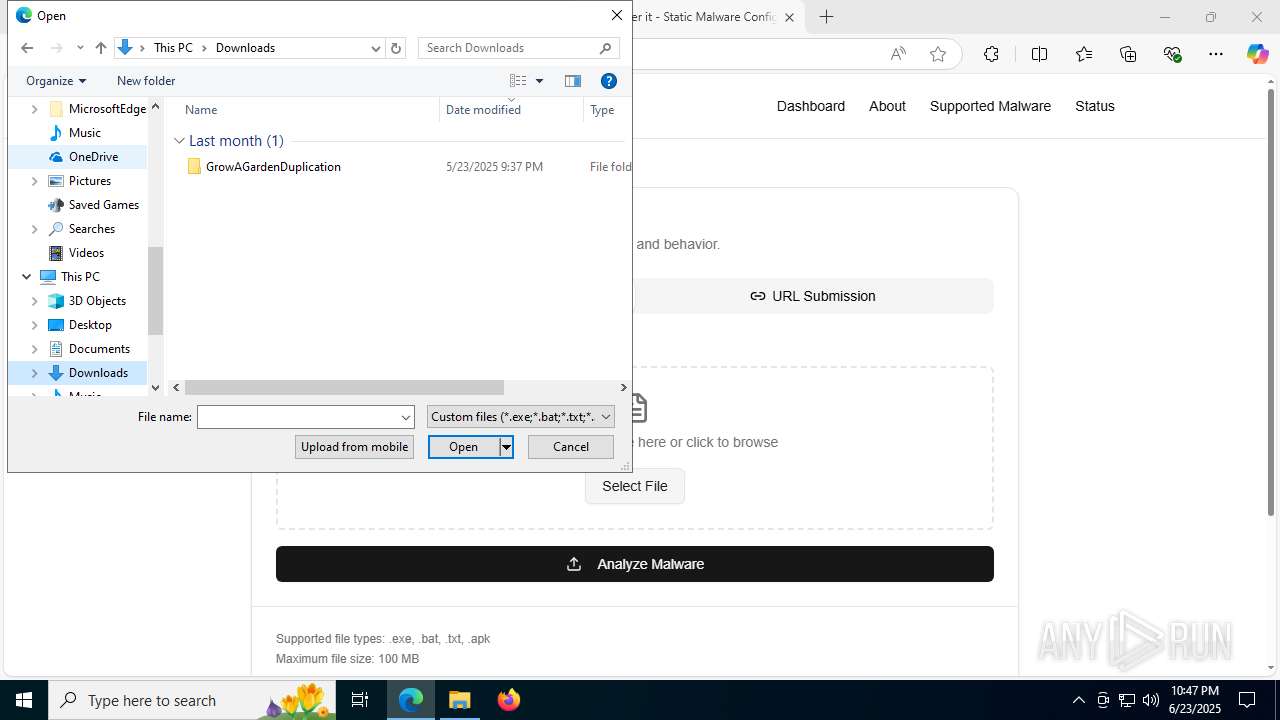1280x720 pixels.
Task: Click horizontal scrollbar of file list
Action: [344, 388]
